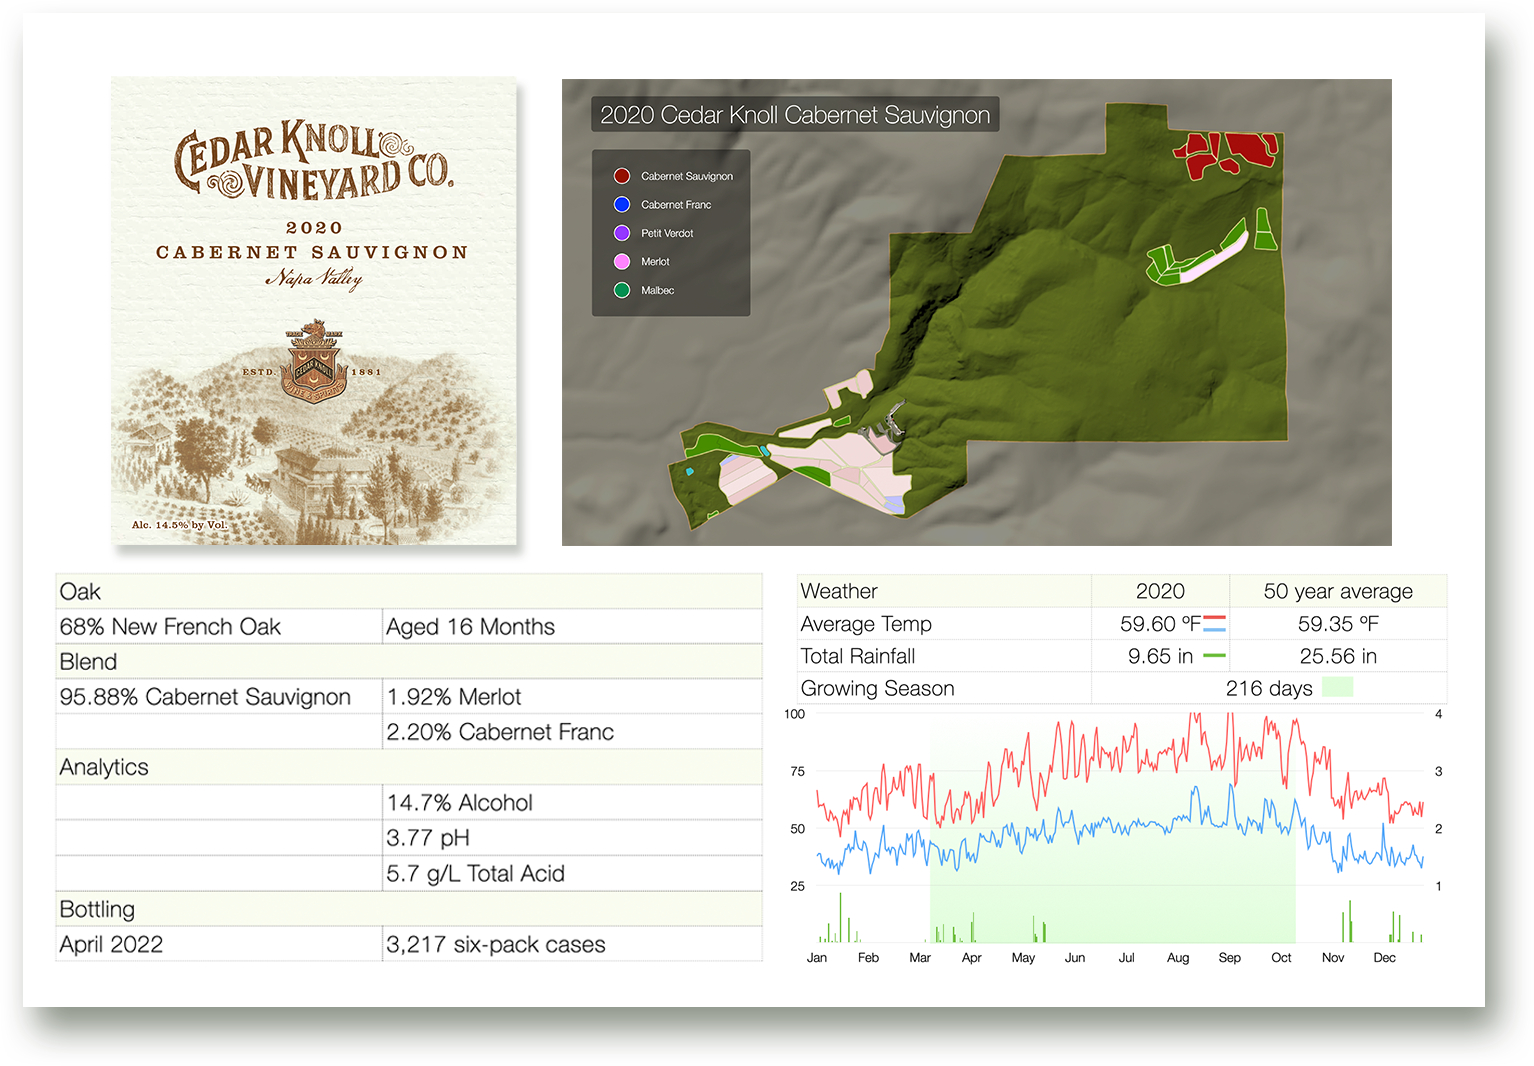Image resolution: width=1534 pixels, height=1066 pixels.
Task: Click the 'Jun' month label on chart axis
Action: point(1075,957)
